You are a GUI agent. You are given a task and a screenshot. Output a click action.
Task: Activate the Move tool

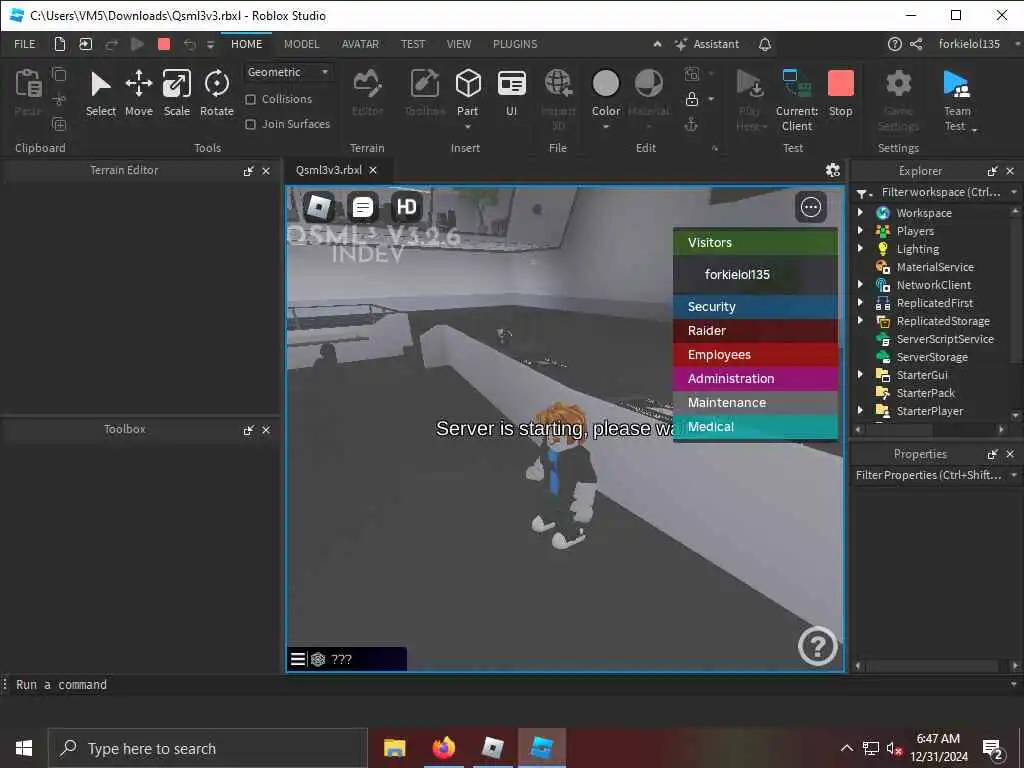pyautogui.click(x=138, y=93)
